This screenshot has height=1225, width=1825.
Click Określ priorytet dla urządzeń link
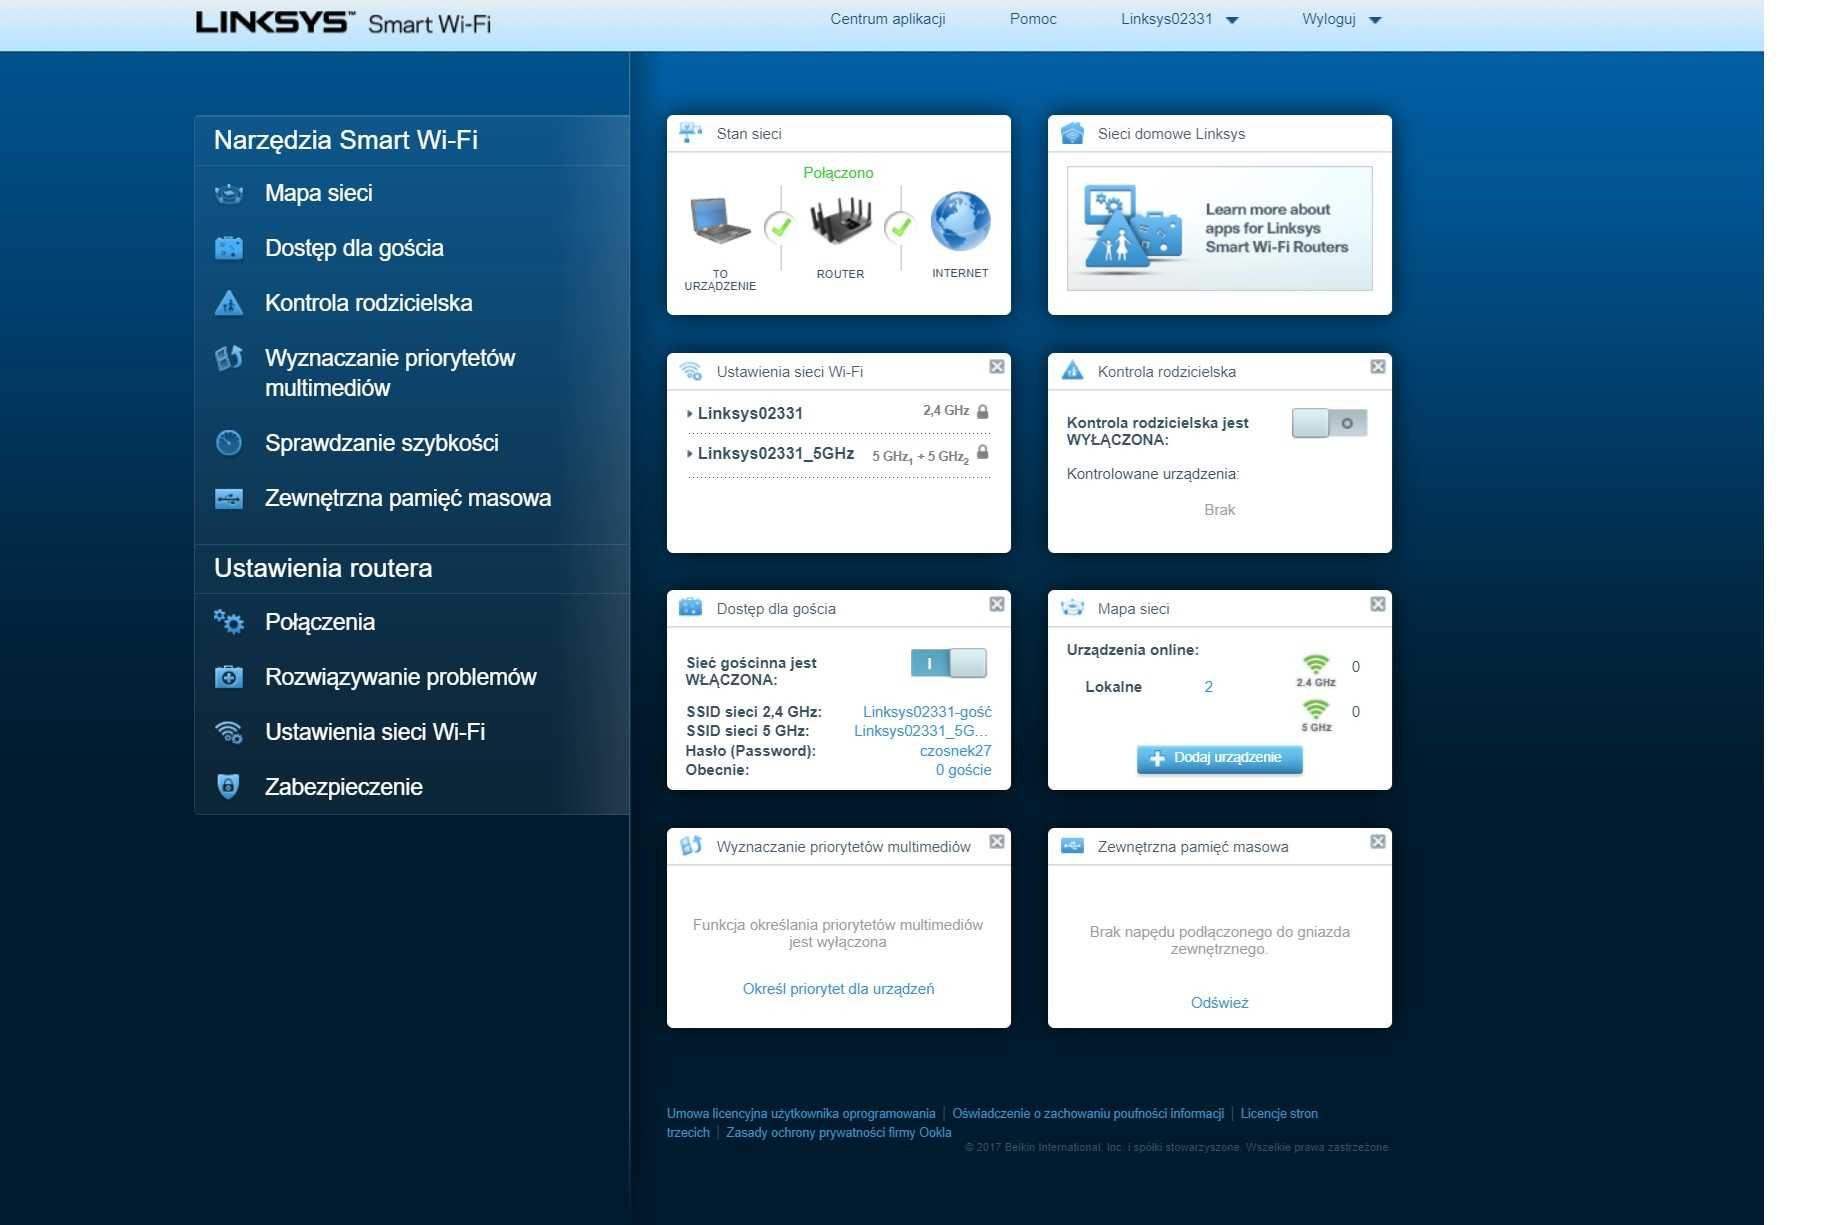pos(838,989)
